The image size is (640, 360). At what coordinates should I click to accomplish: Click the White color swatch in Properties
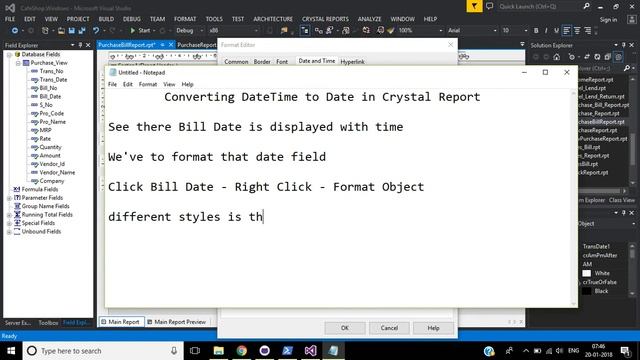(x=587, y=273)
